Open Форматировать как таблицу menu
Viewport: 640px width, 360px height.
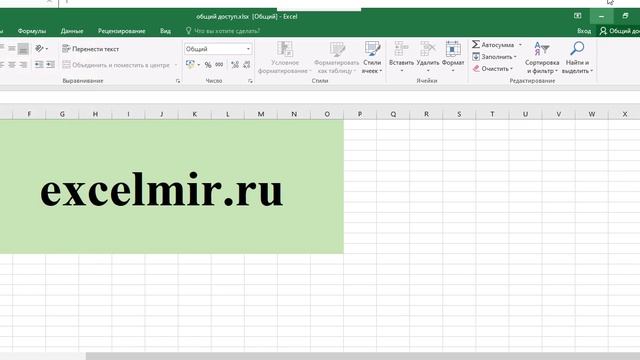(336, 58)
